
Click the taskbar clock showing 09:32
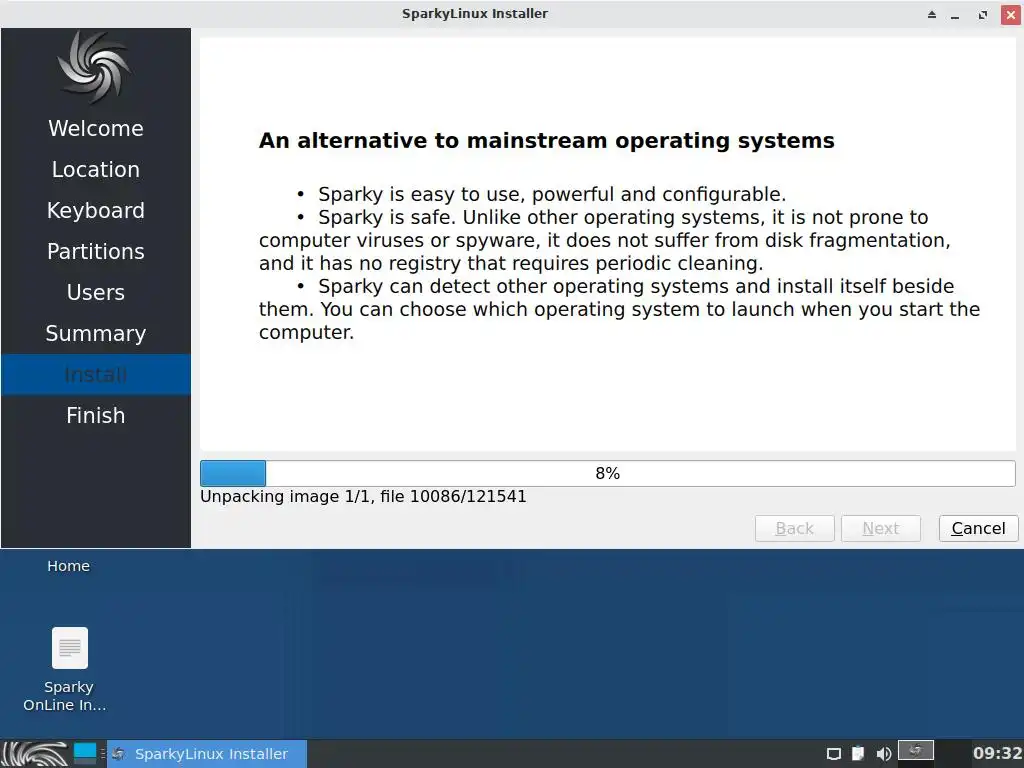[x=997, y=754]
